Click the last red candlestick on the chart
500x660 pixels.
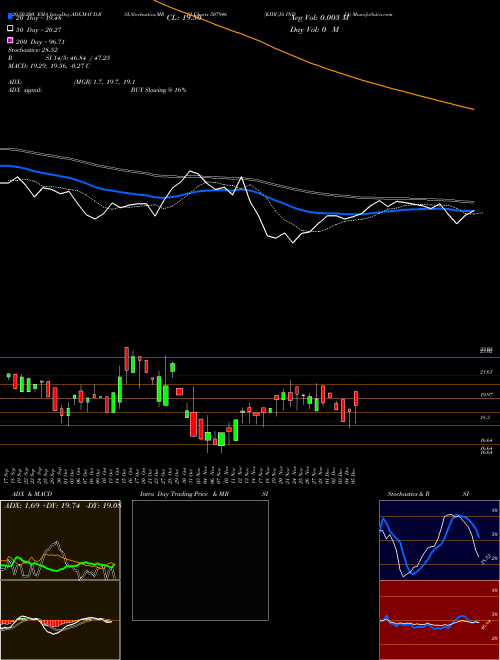tap(356, 399)
